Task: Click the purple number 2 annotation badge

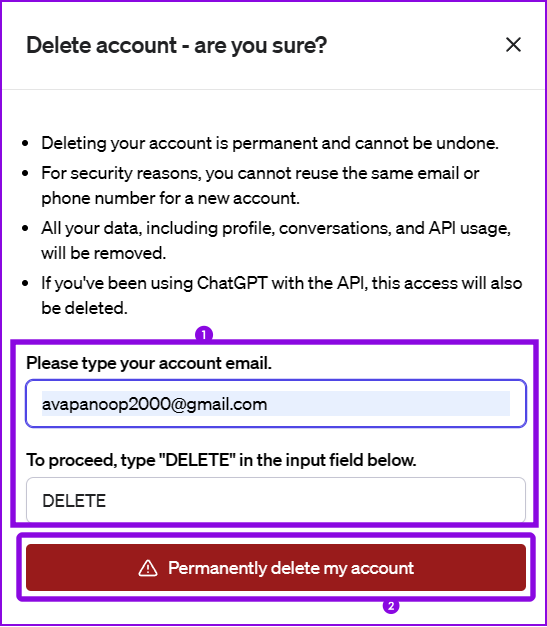Action: 391,605
